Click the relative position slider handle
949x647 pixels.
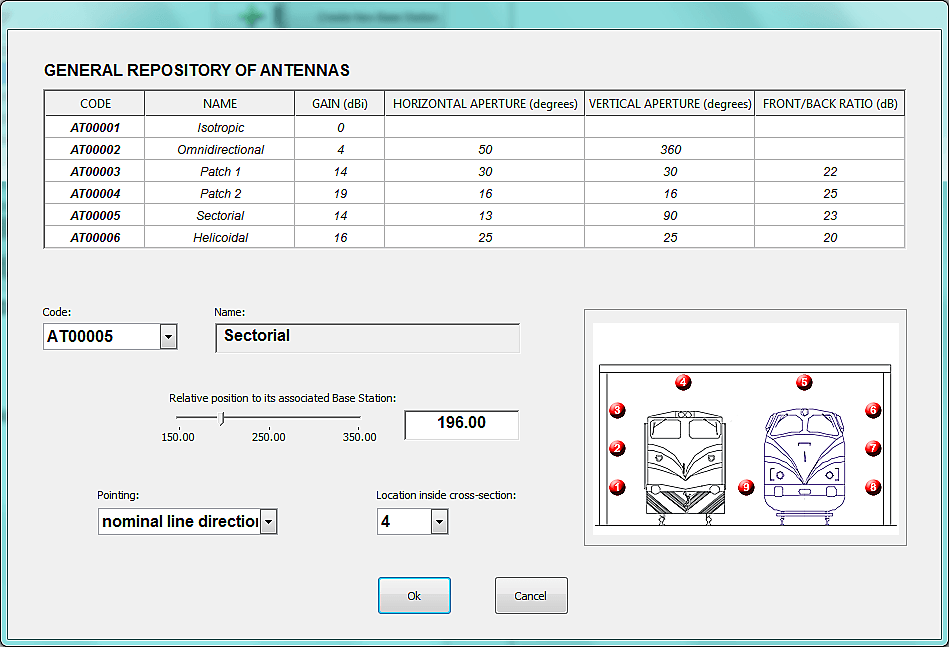tap(222, 417)
